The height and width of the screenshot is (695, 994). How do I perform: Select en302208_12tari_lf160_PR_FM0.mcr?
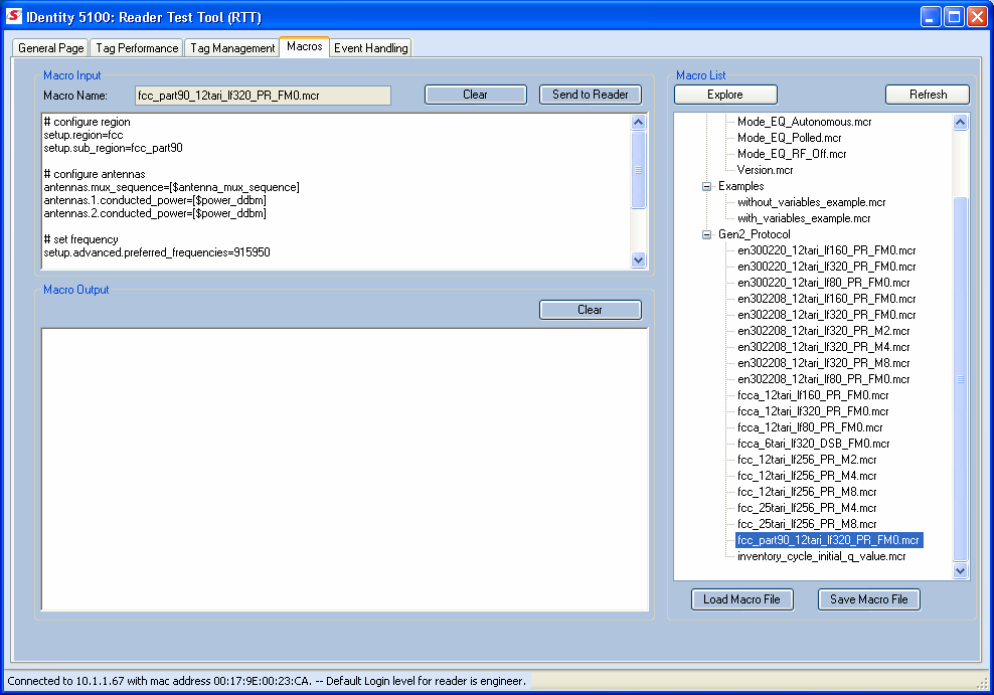click(827, 299)
